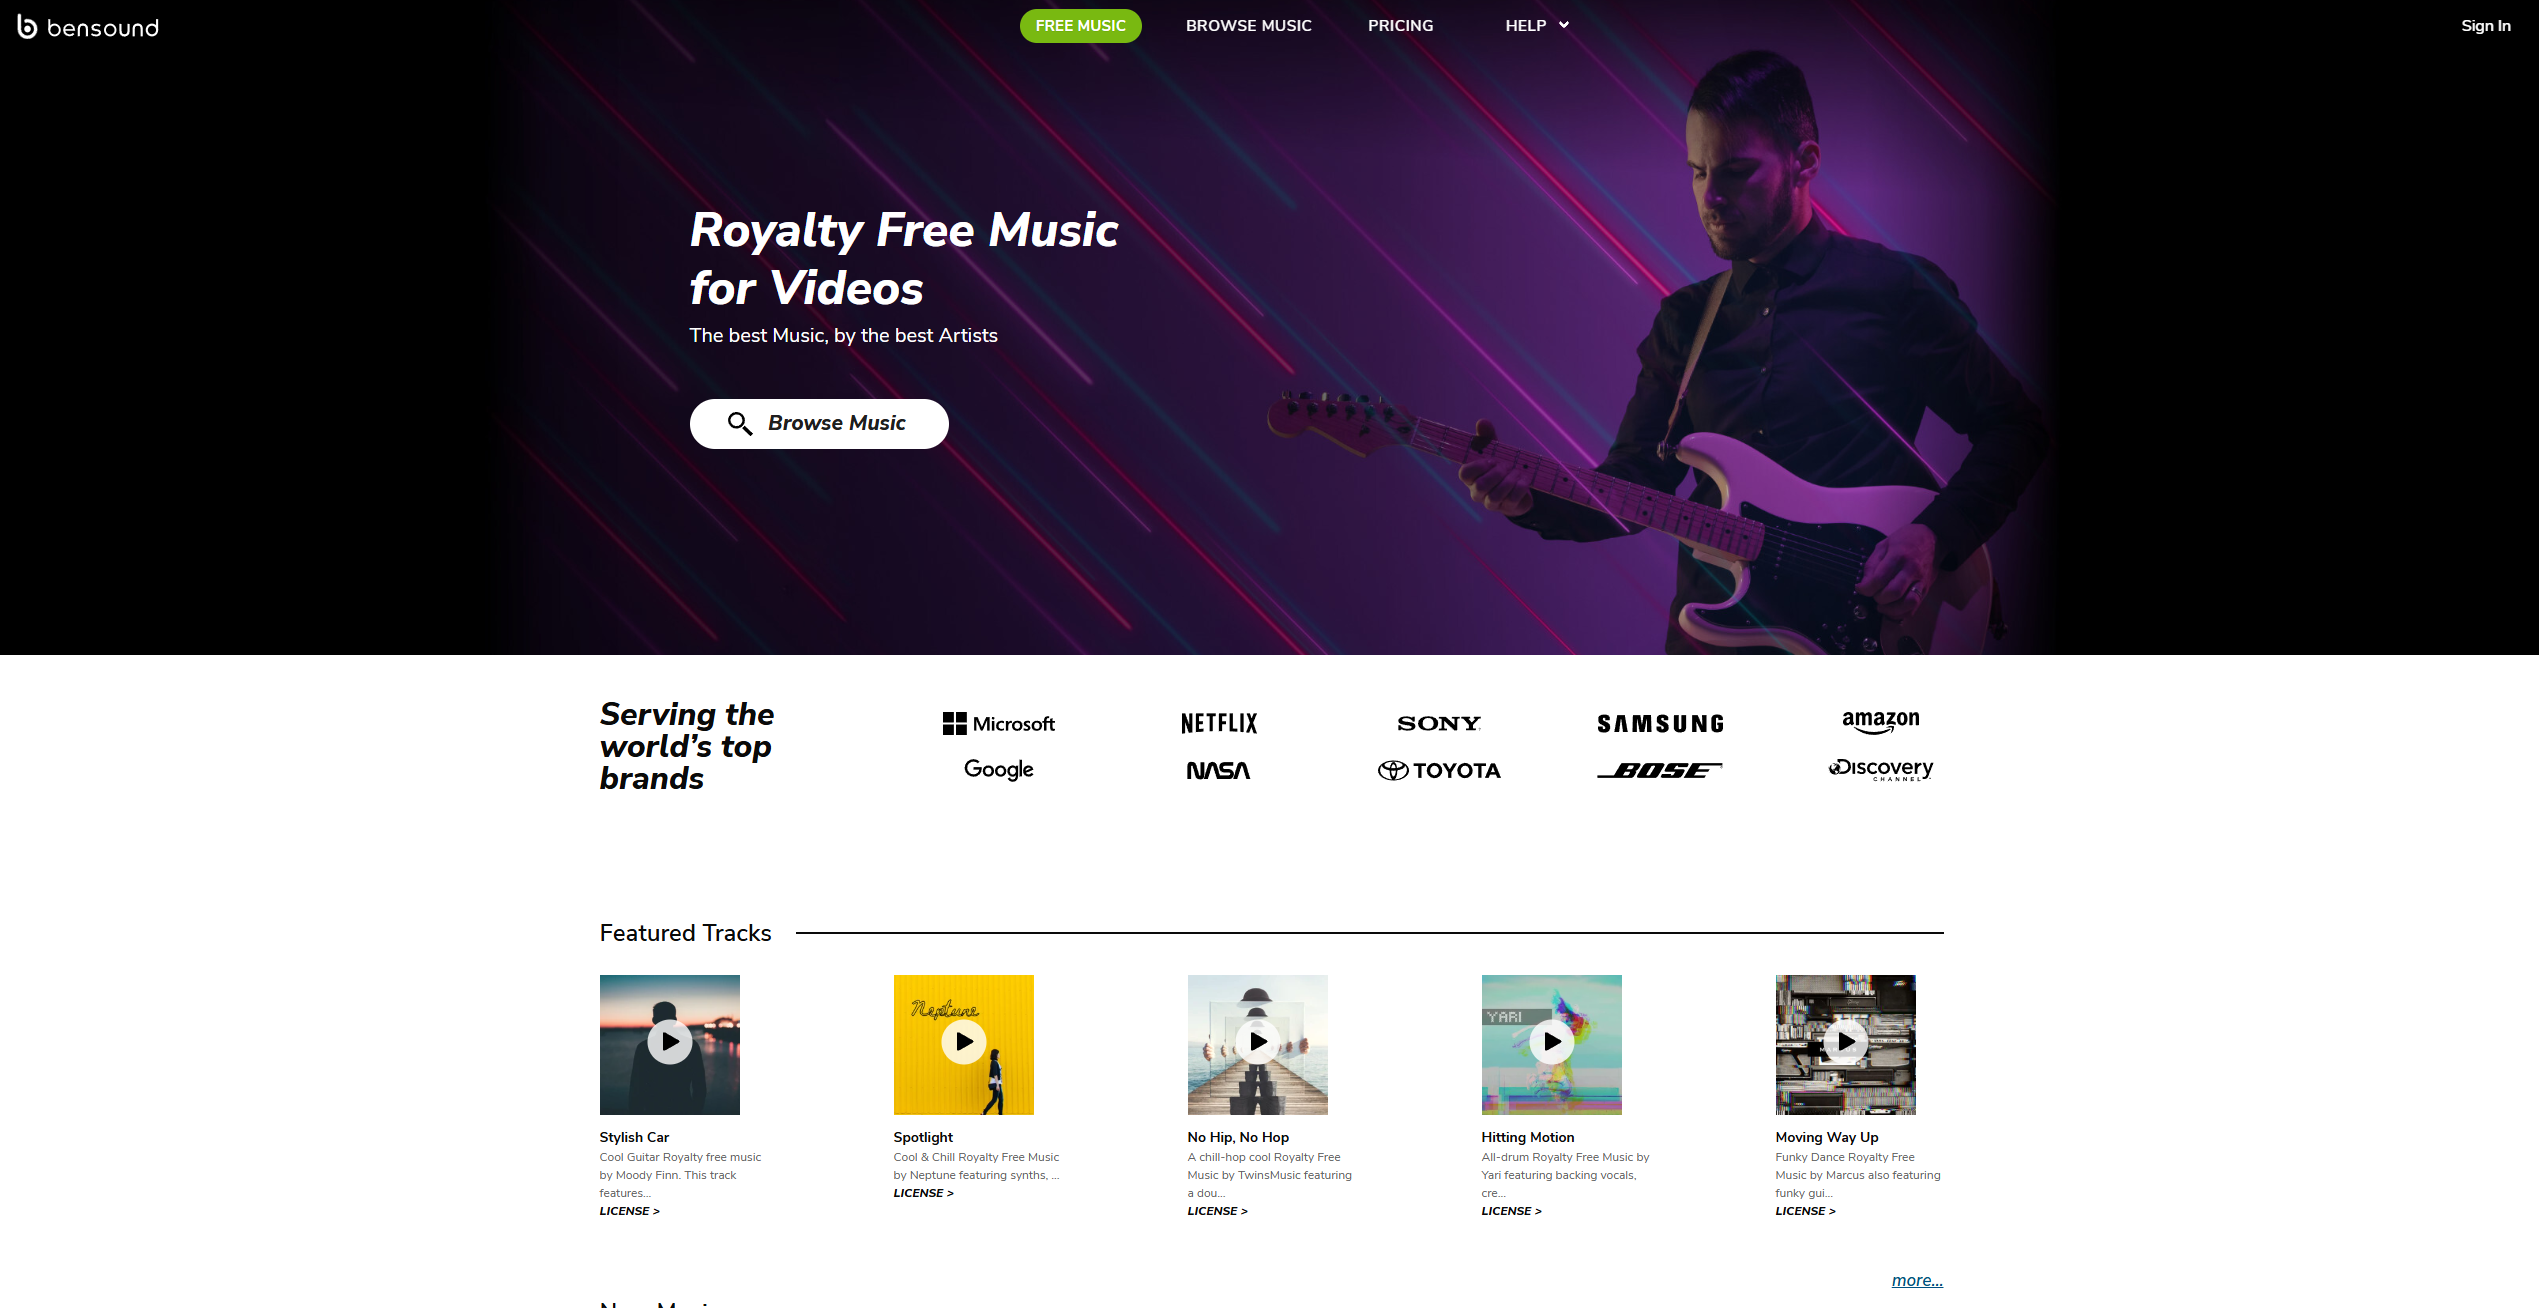
Task: Open the FREE MUSIC tab
Action: tap(1080, 26)
